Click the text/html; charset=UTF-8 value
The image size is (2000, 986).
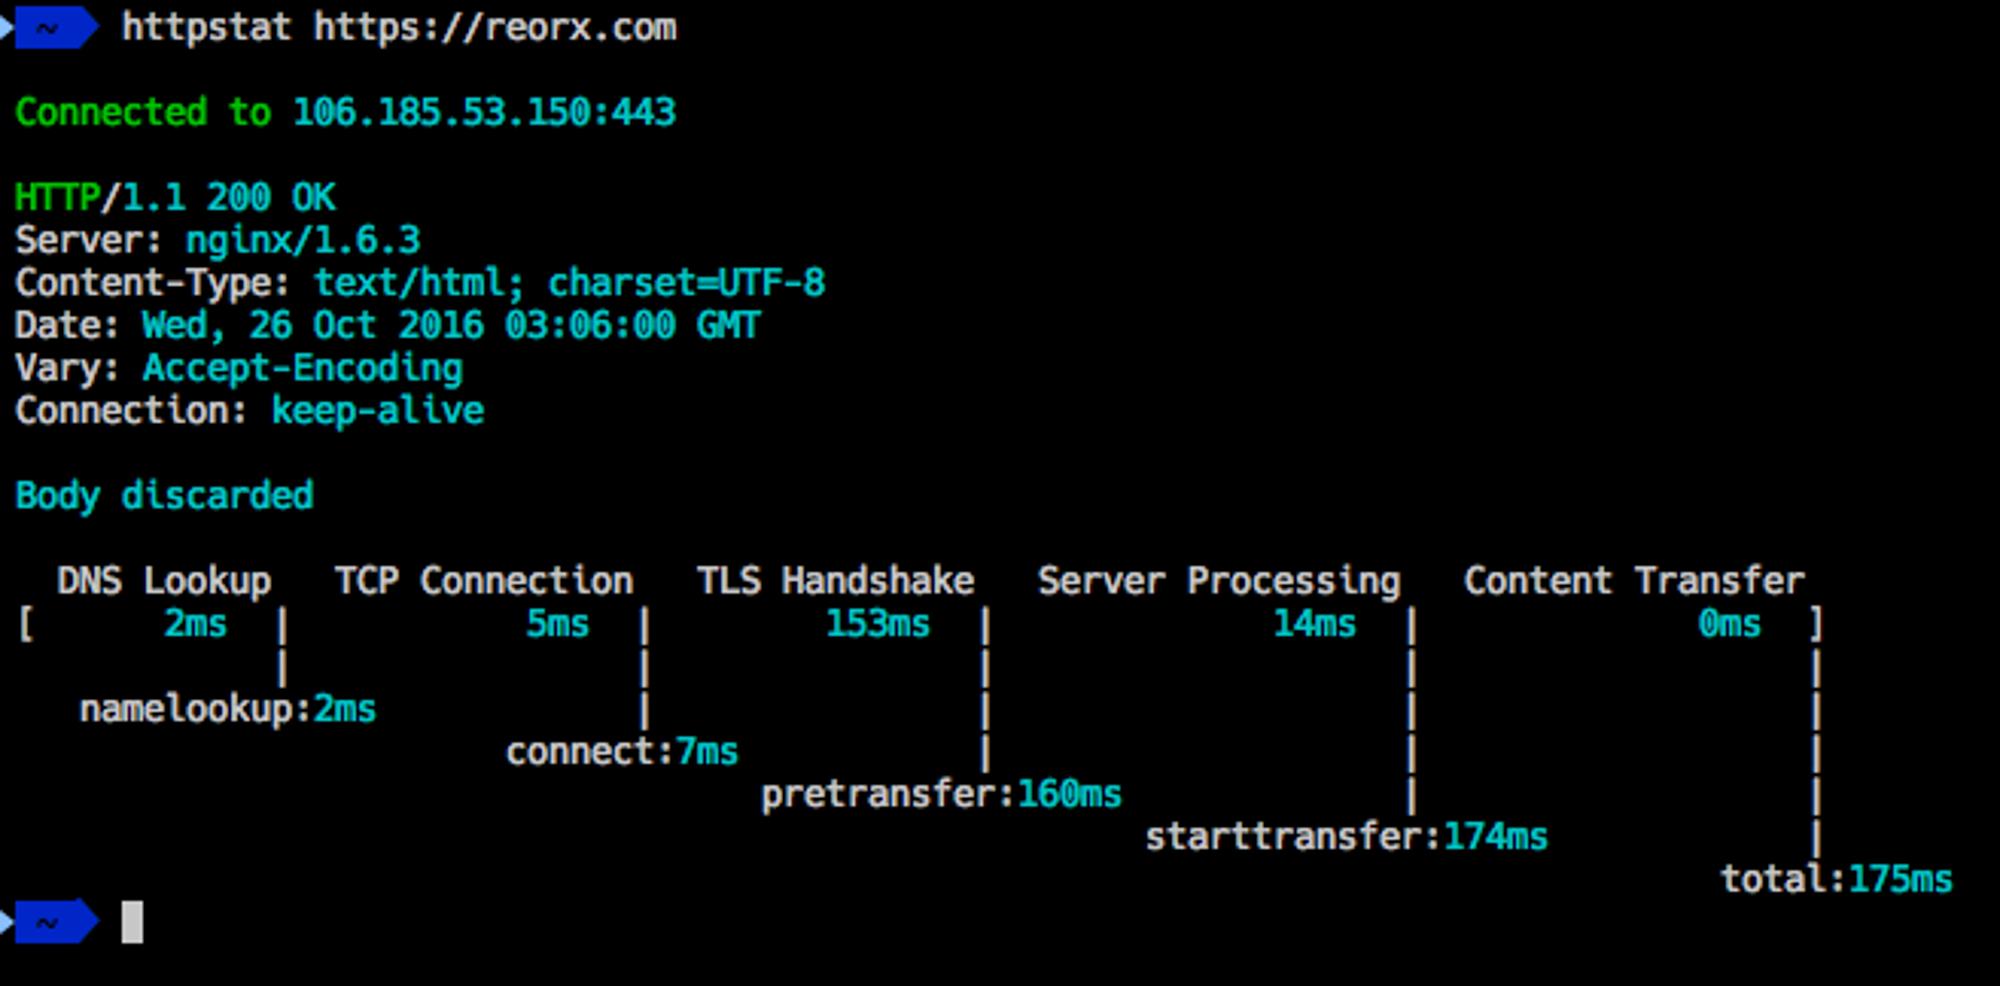point(570,283)
